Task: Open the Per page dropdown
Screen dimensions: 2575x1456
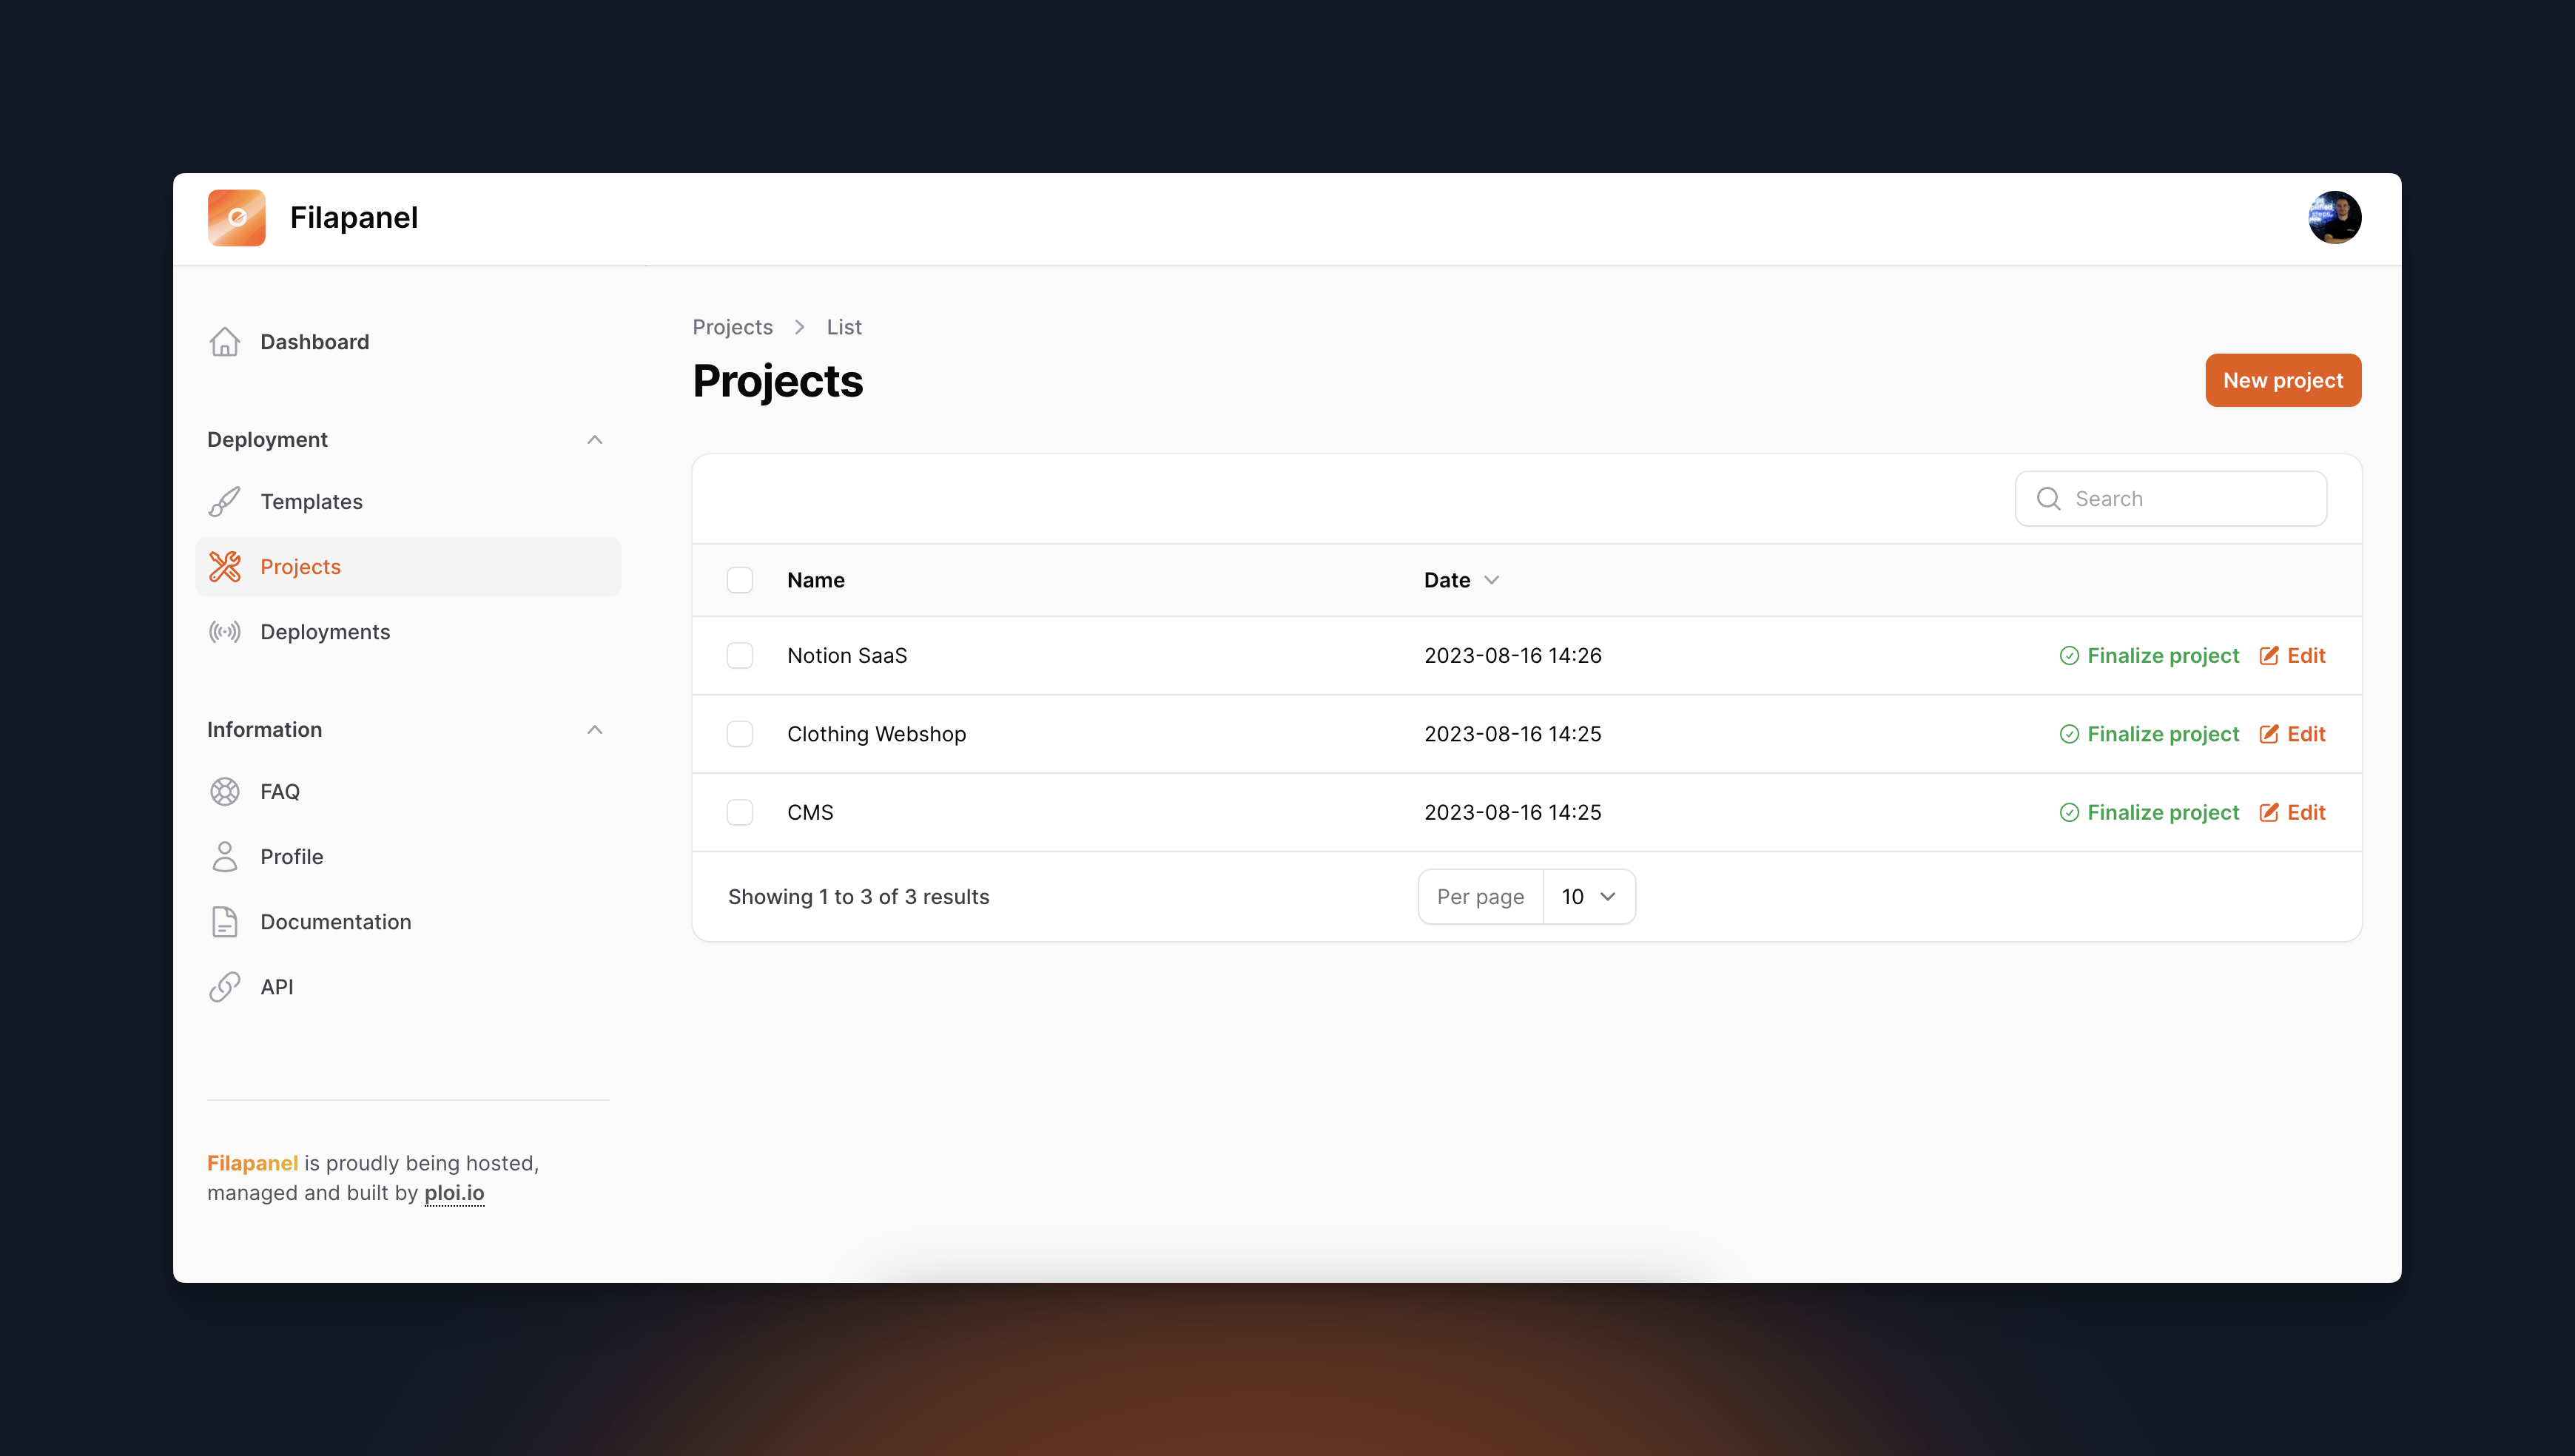Action: point(1588,897)
